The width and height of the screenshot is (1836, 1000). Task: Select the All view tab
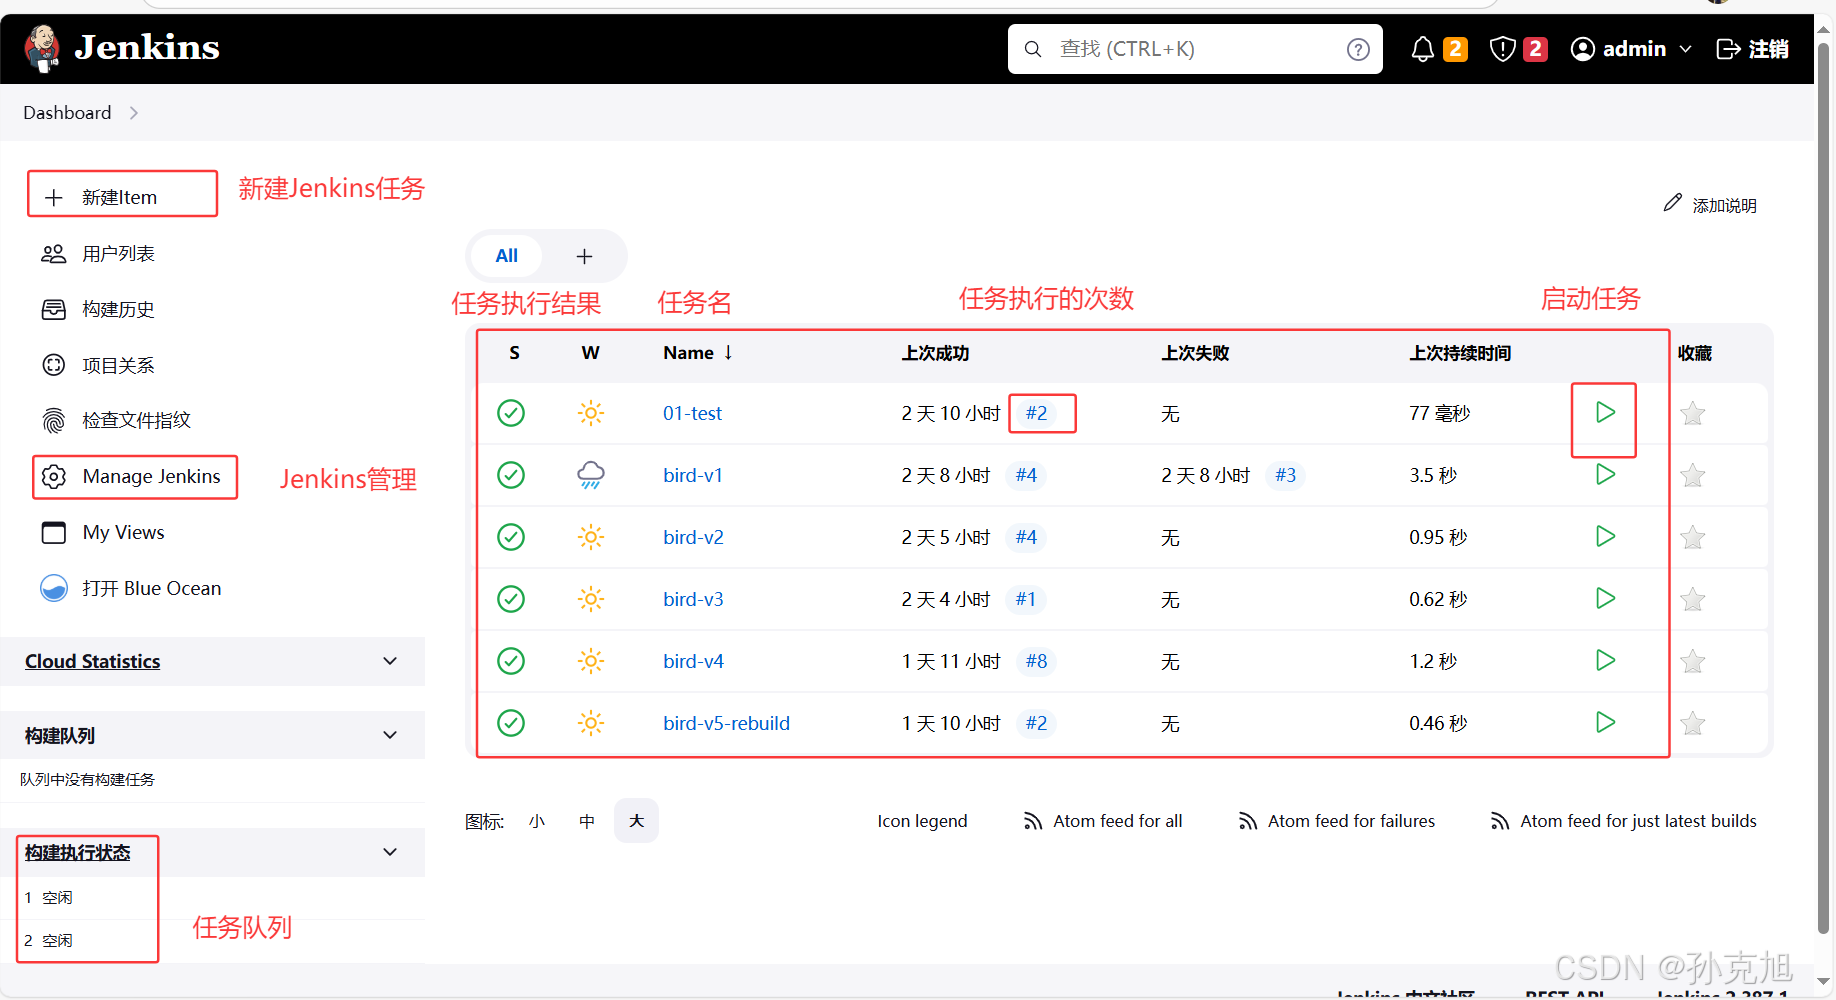507,256
